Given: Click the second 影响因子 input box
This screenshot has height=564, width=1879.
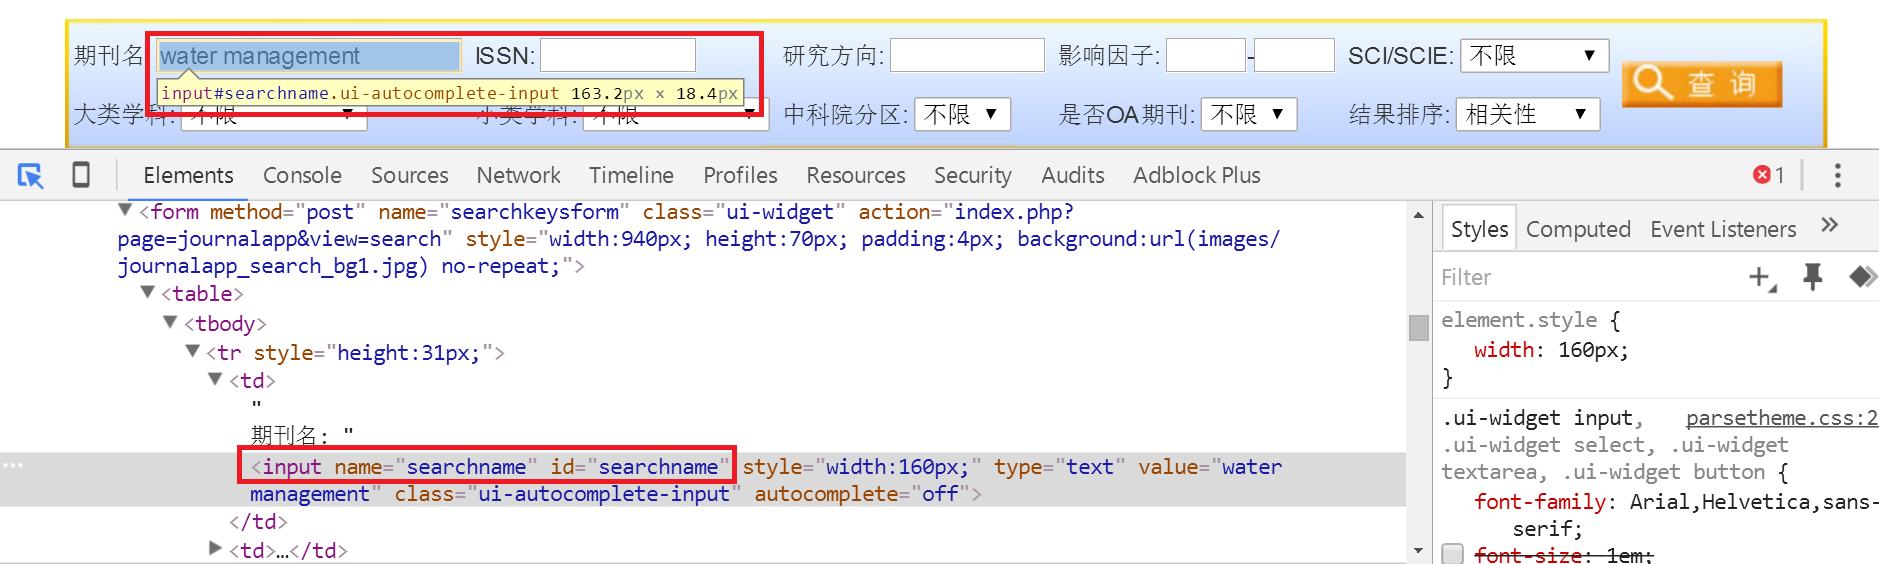Looking at the screenshot, I should pyautogui.click(x=1294, y=55).
